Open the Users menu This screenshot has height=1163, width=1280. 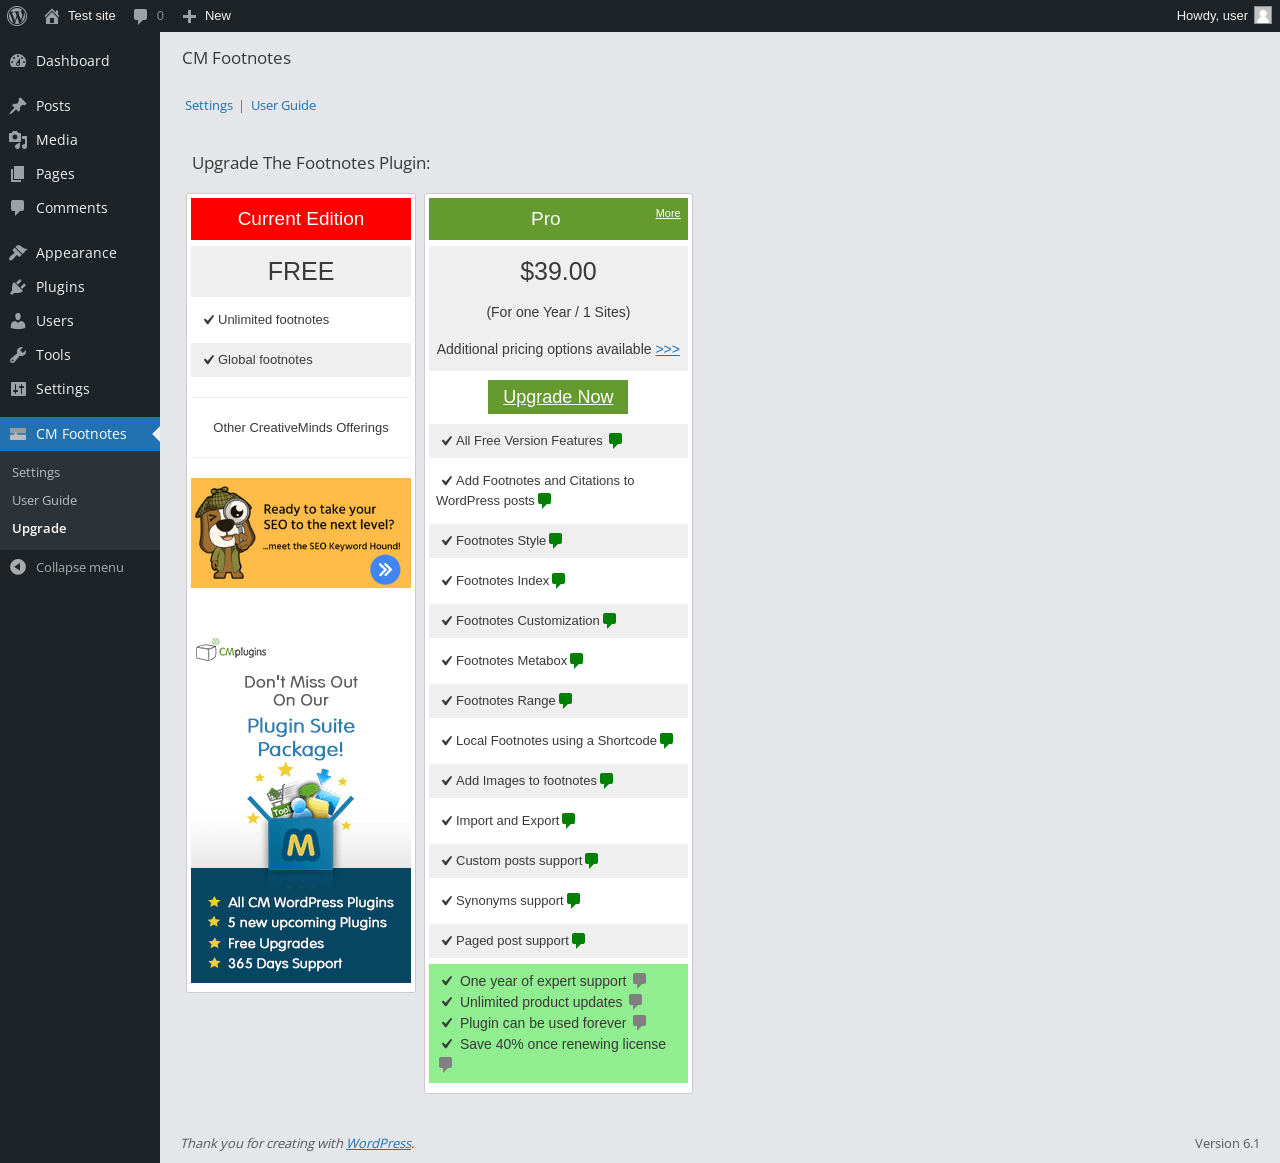[x=80, y=321]
